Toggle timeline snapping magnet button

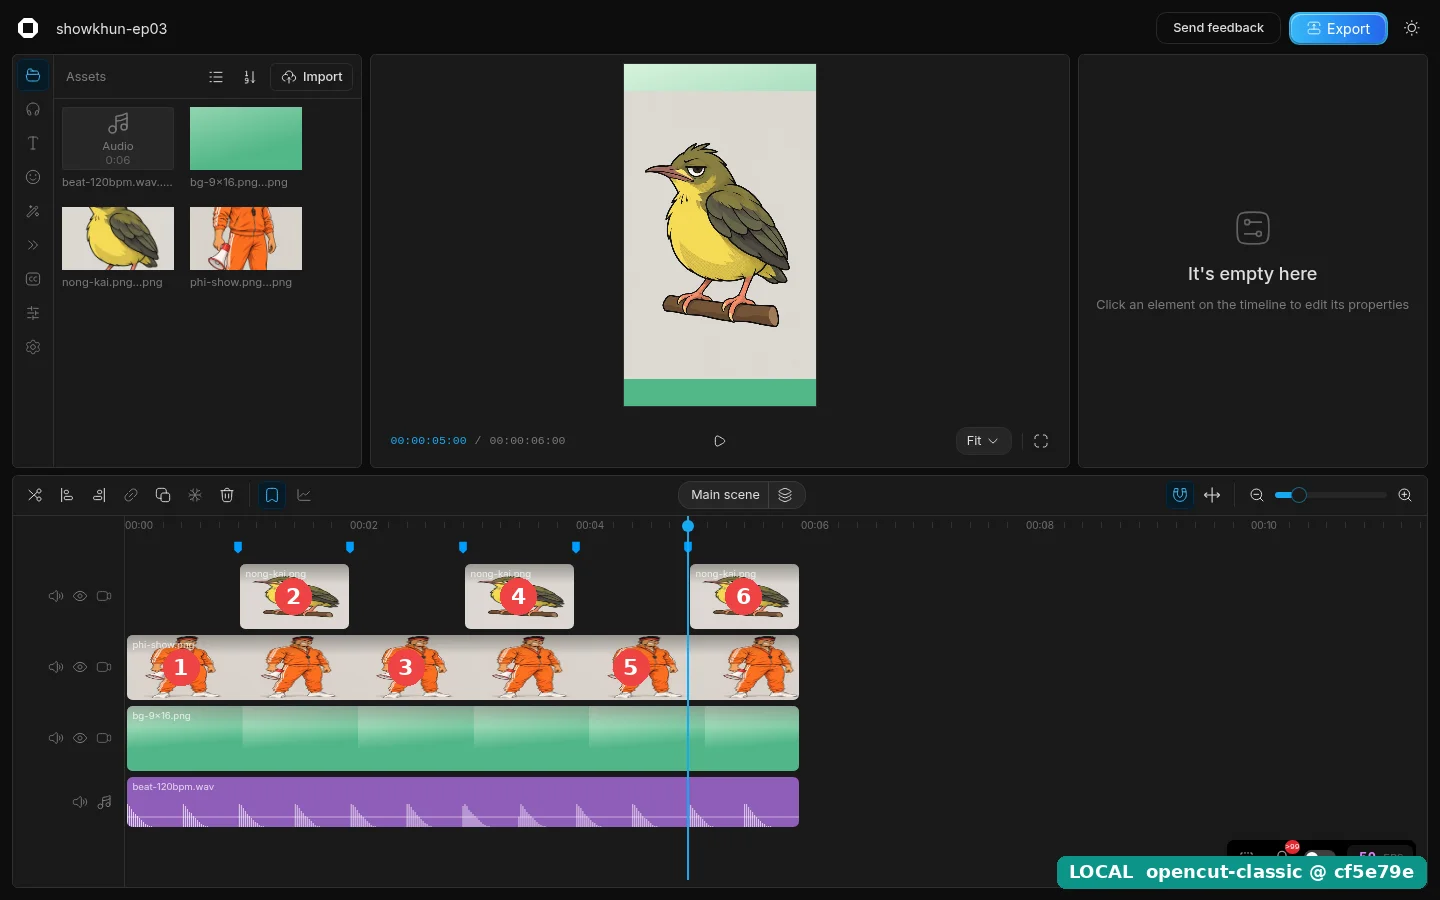1180,495
